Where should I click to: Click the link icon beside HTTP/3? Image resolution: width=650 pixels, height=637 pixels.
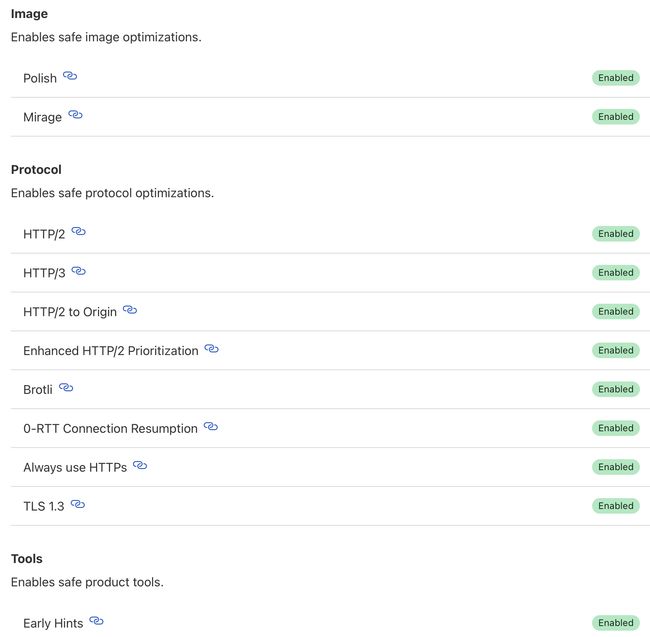(78, 271)
